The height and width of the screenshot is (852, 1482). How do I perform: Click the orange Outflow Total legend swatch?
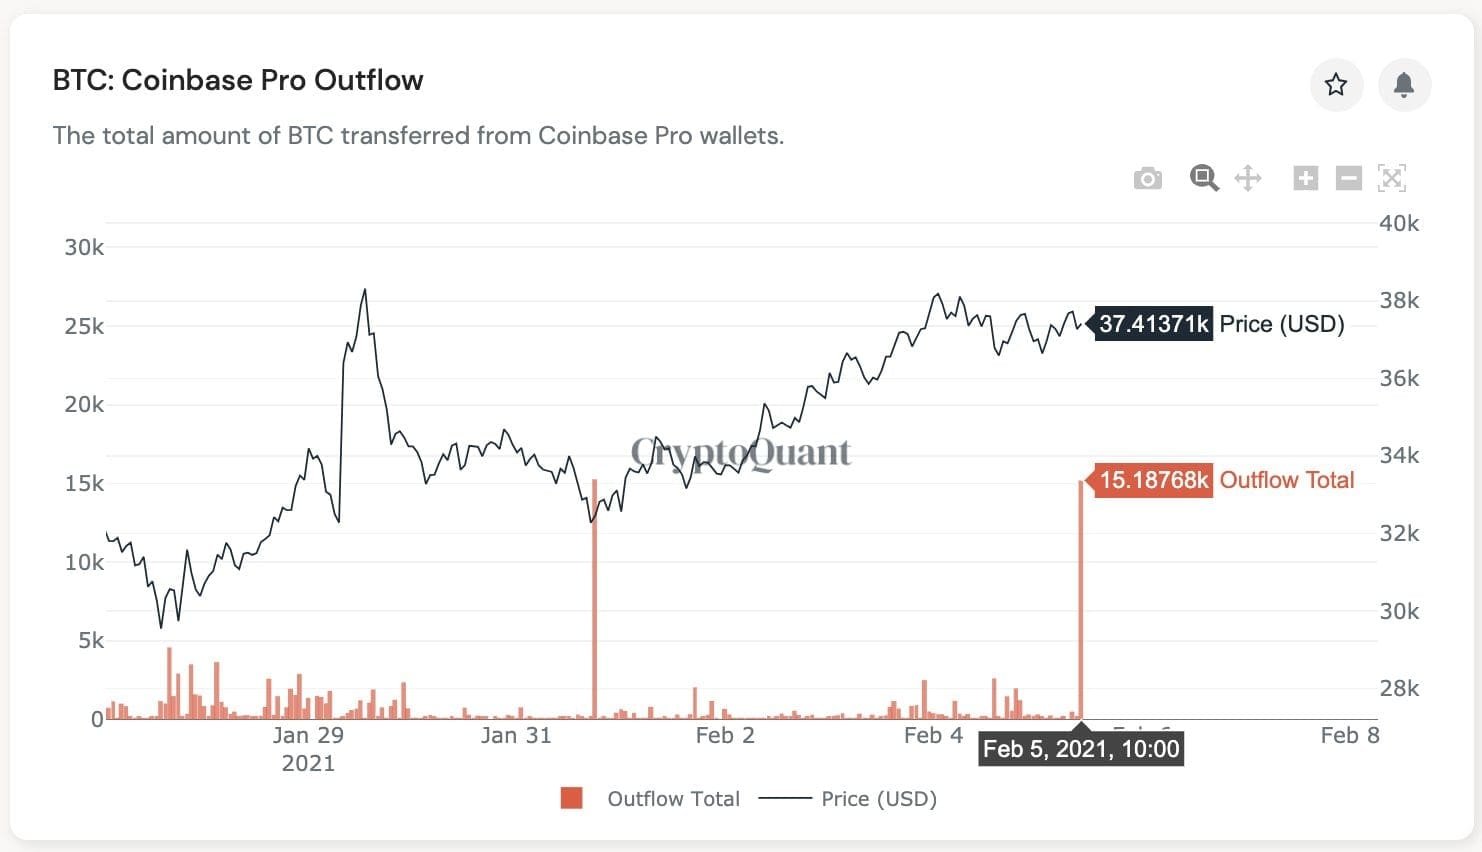(x=570, y=798)
